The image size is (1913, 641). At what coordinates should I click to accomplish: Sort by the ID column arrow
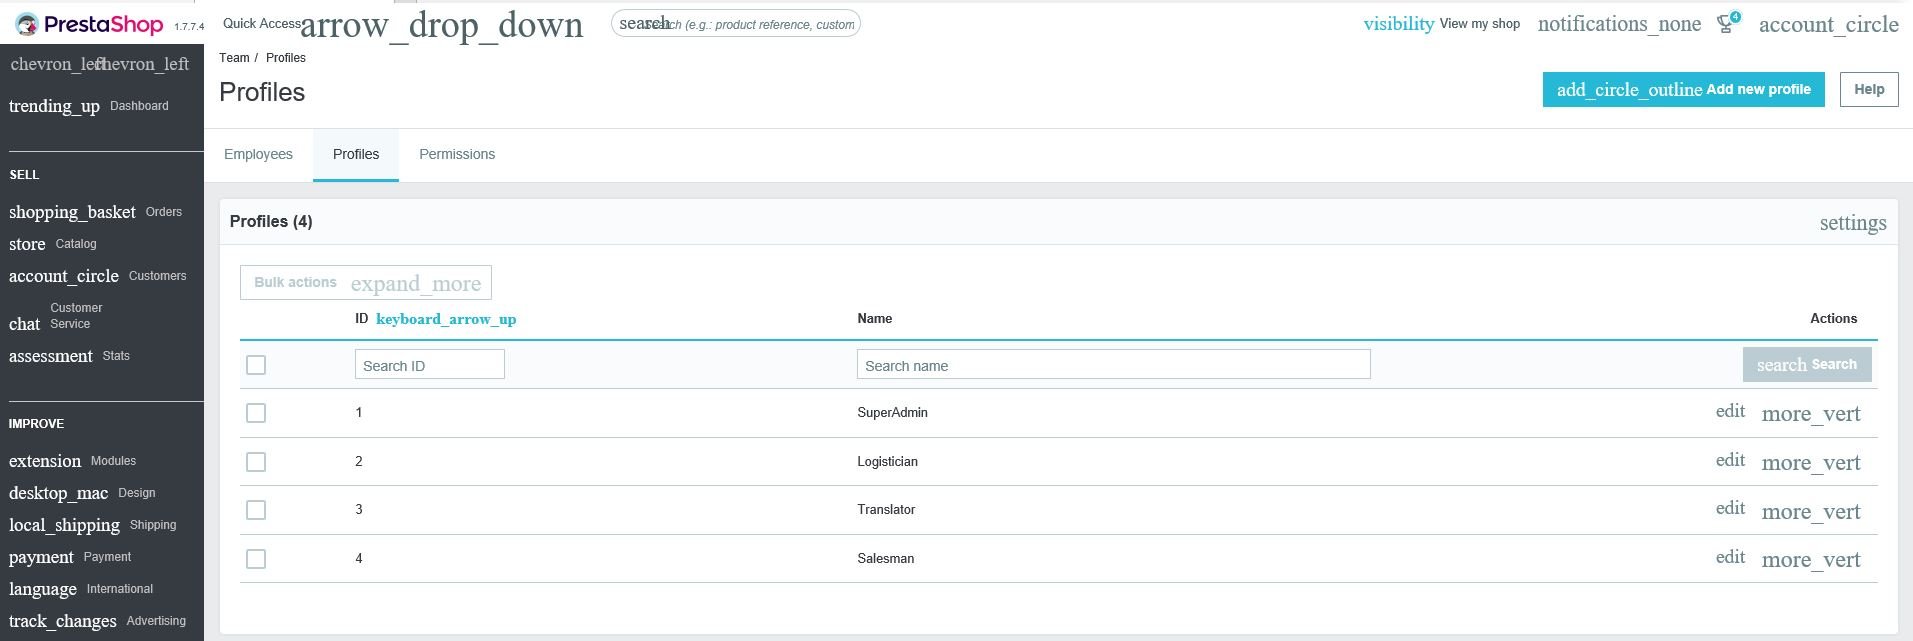[x=446, y=319]
